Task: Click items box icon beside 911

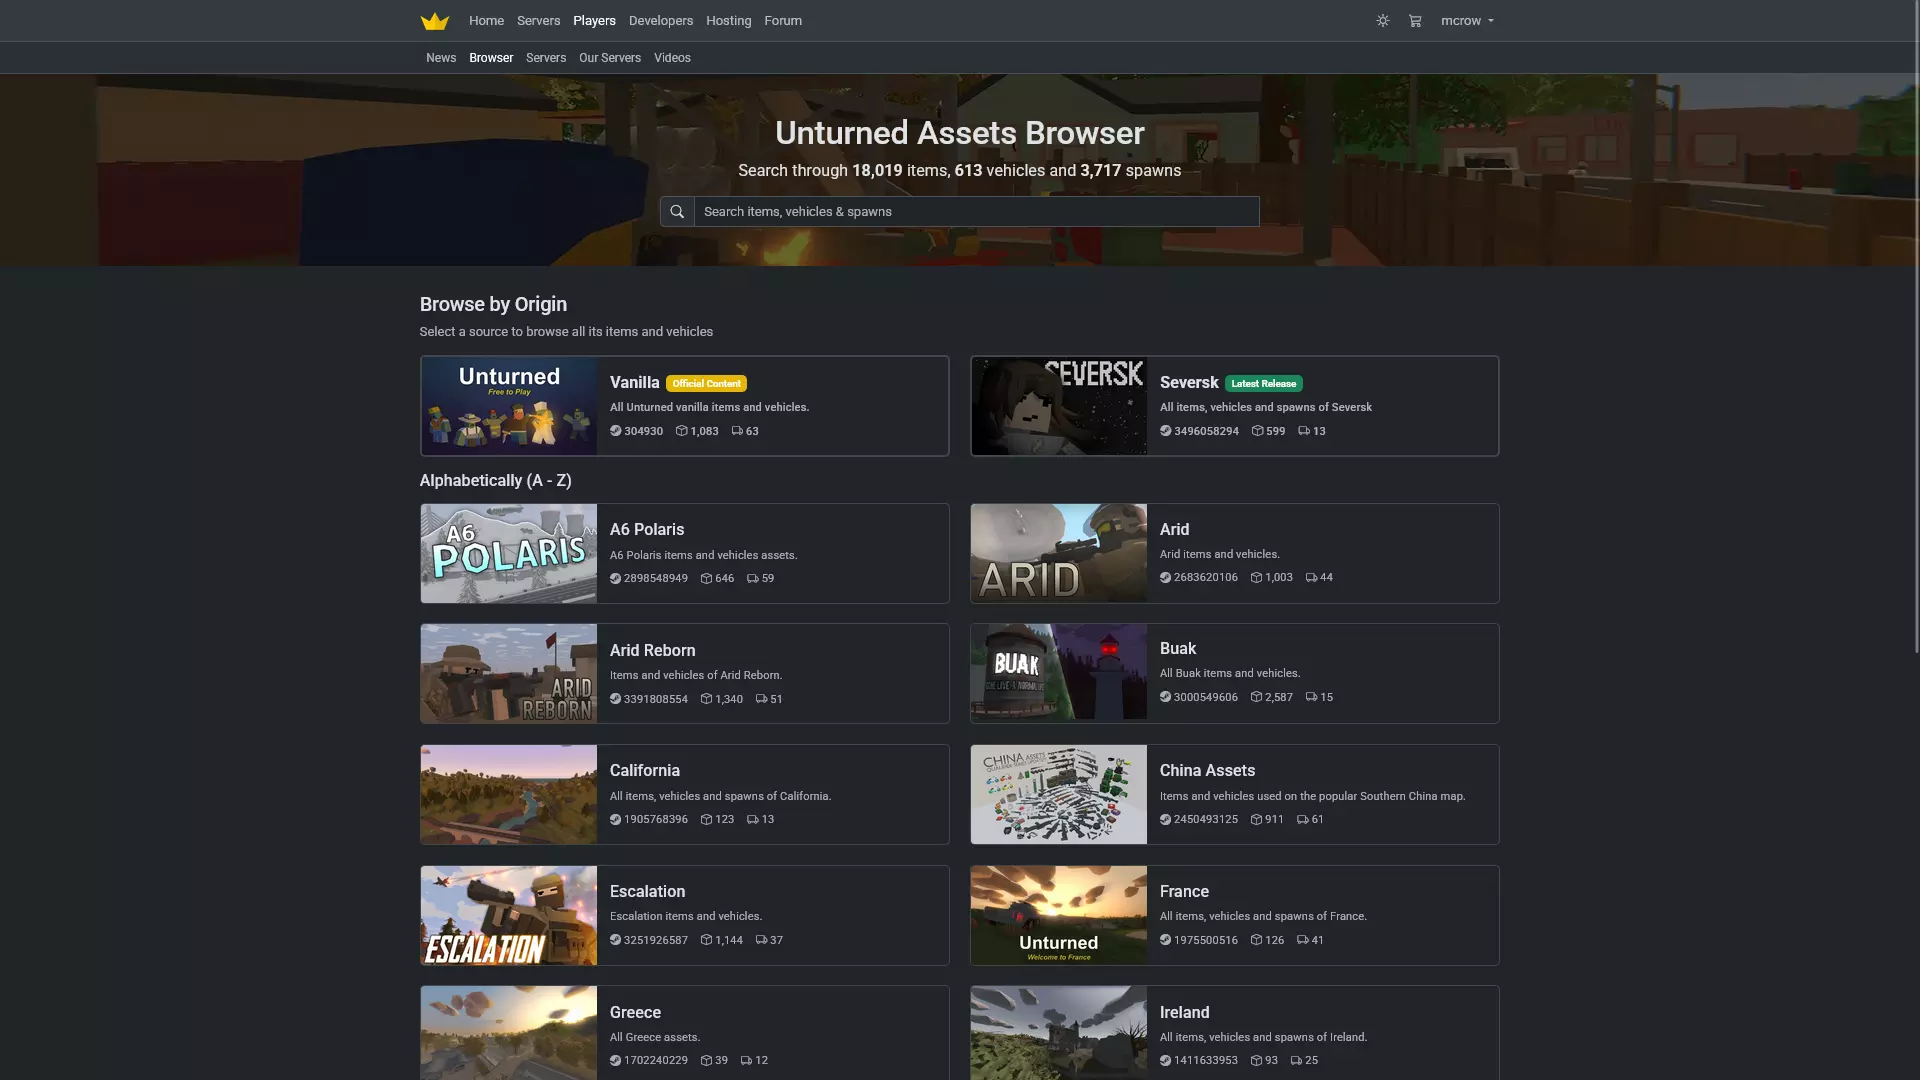Action: coord(1256,820)
